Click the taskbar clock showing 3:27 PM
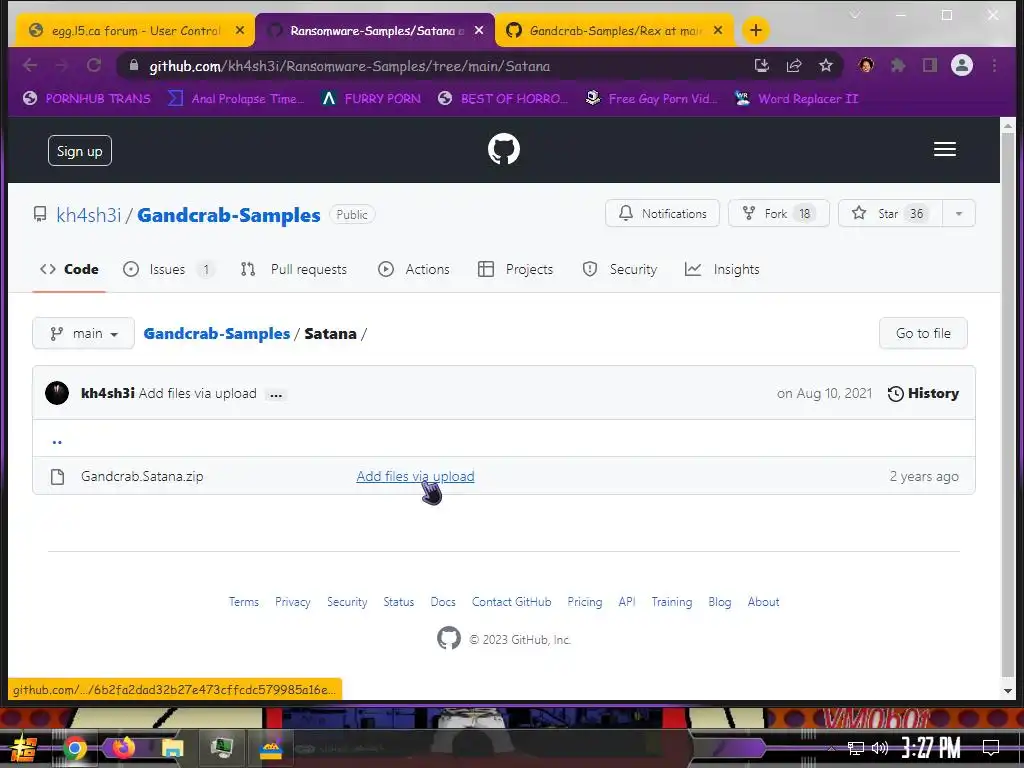 click(x=931, y=747)
